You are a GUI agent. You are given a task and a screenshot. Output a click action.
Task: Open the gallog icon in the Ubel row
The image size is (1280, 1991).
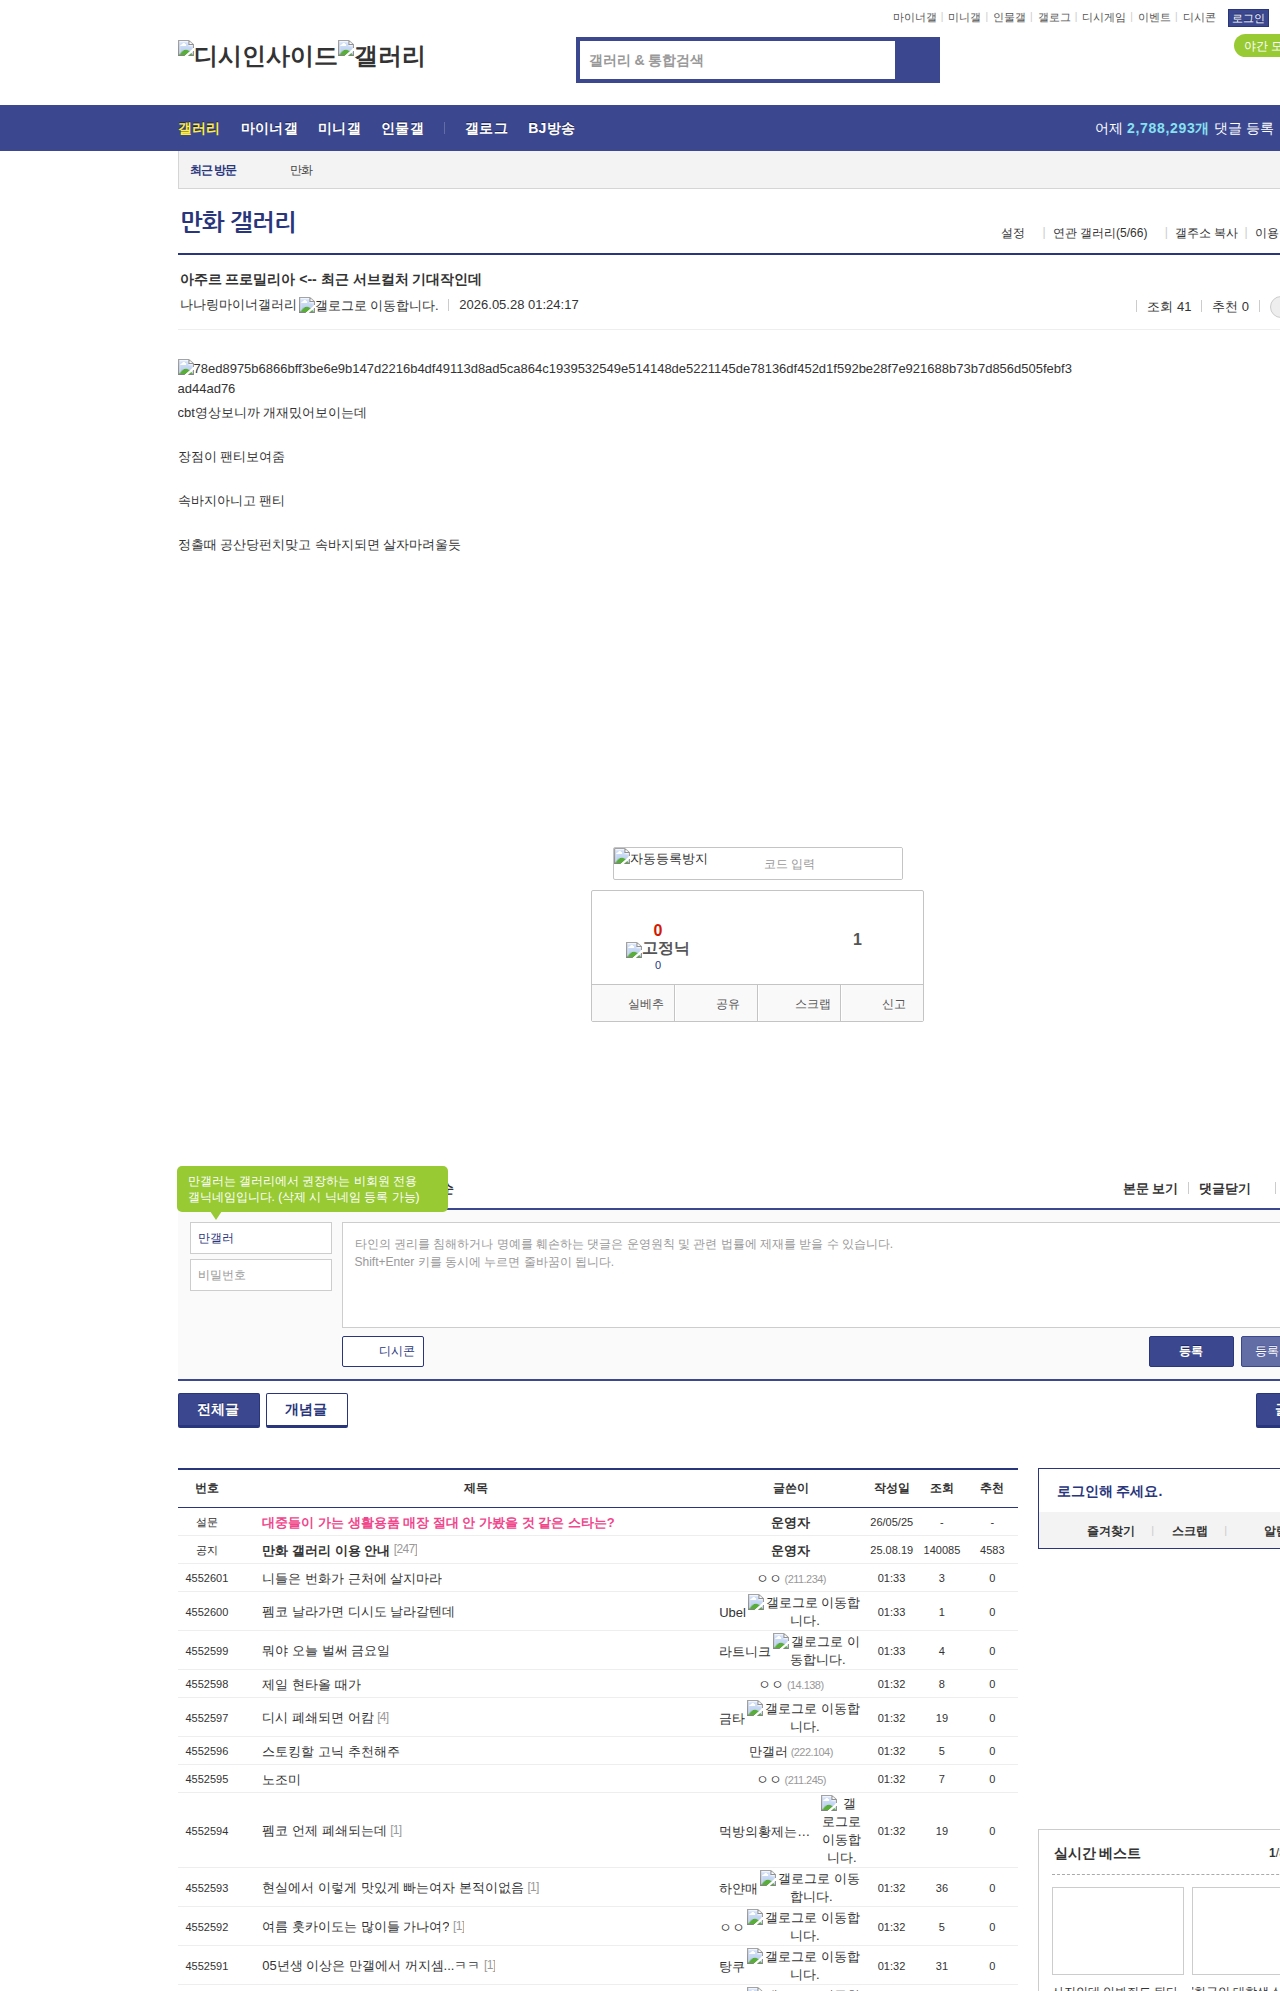click(804, 1611)
